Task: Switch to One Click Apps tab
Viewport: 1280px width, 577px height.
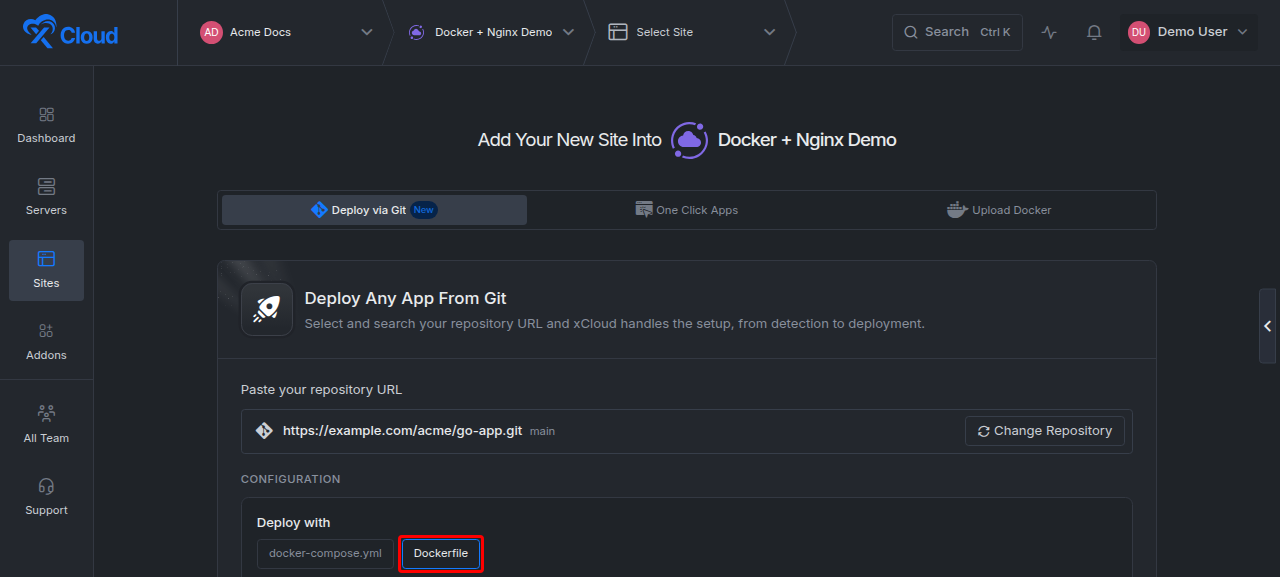Action: click(686, 210)
